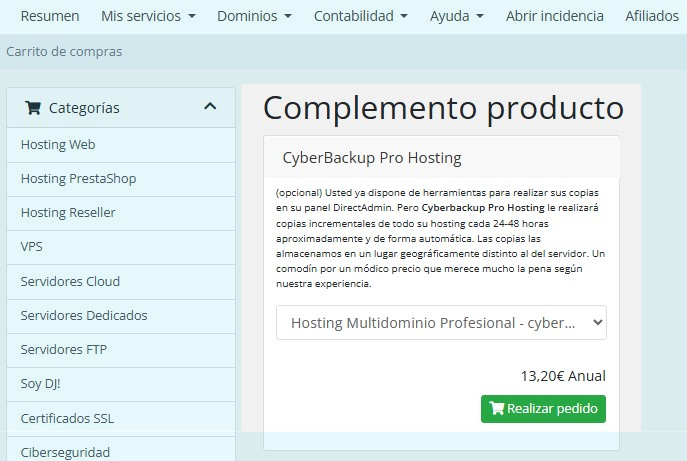Viewport: 687px width, 461px height.
Task: Expand the Dominios dropdown menu
Action: (254, 16)
